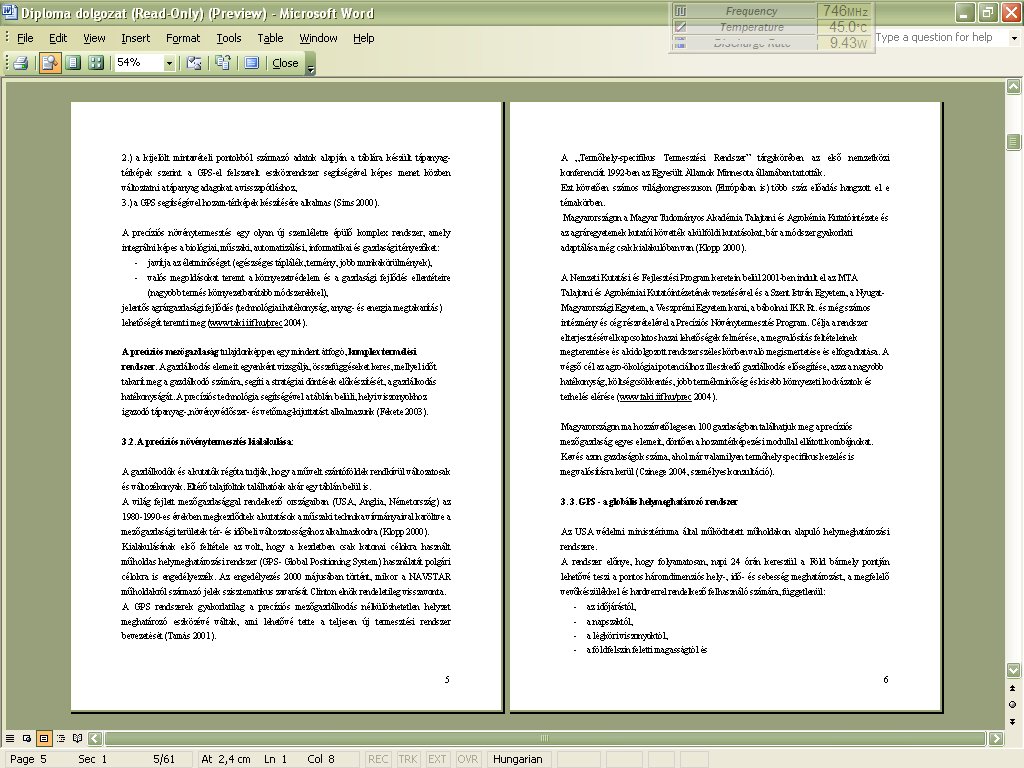The height and width of the screenshot is (768, 1024).
Task: Open the help question dropdown arrow
Action: pyautogui.click(x=1014, y=38)
